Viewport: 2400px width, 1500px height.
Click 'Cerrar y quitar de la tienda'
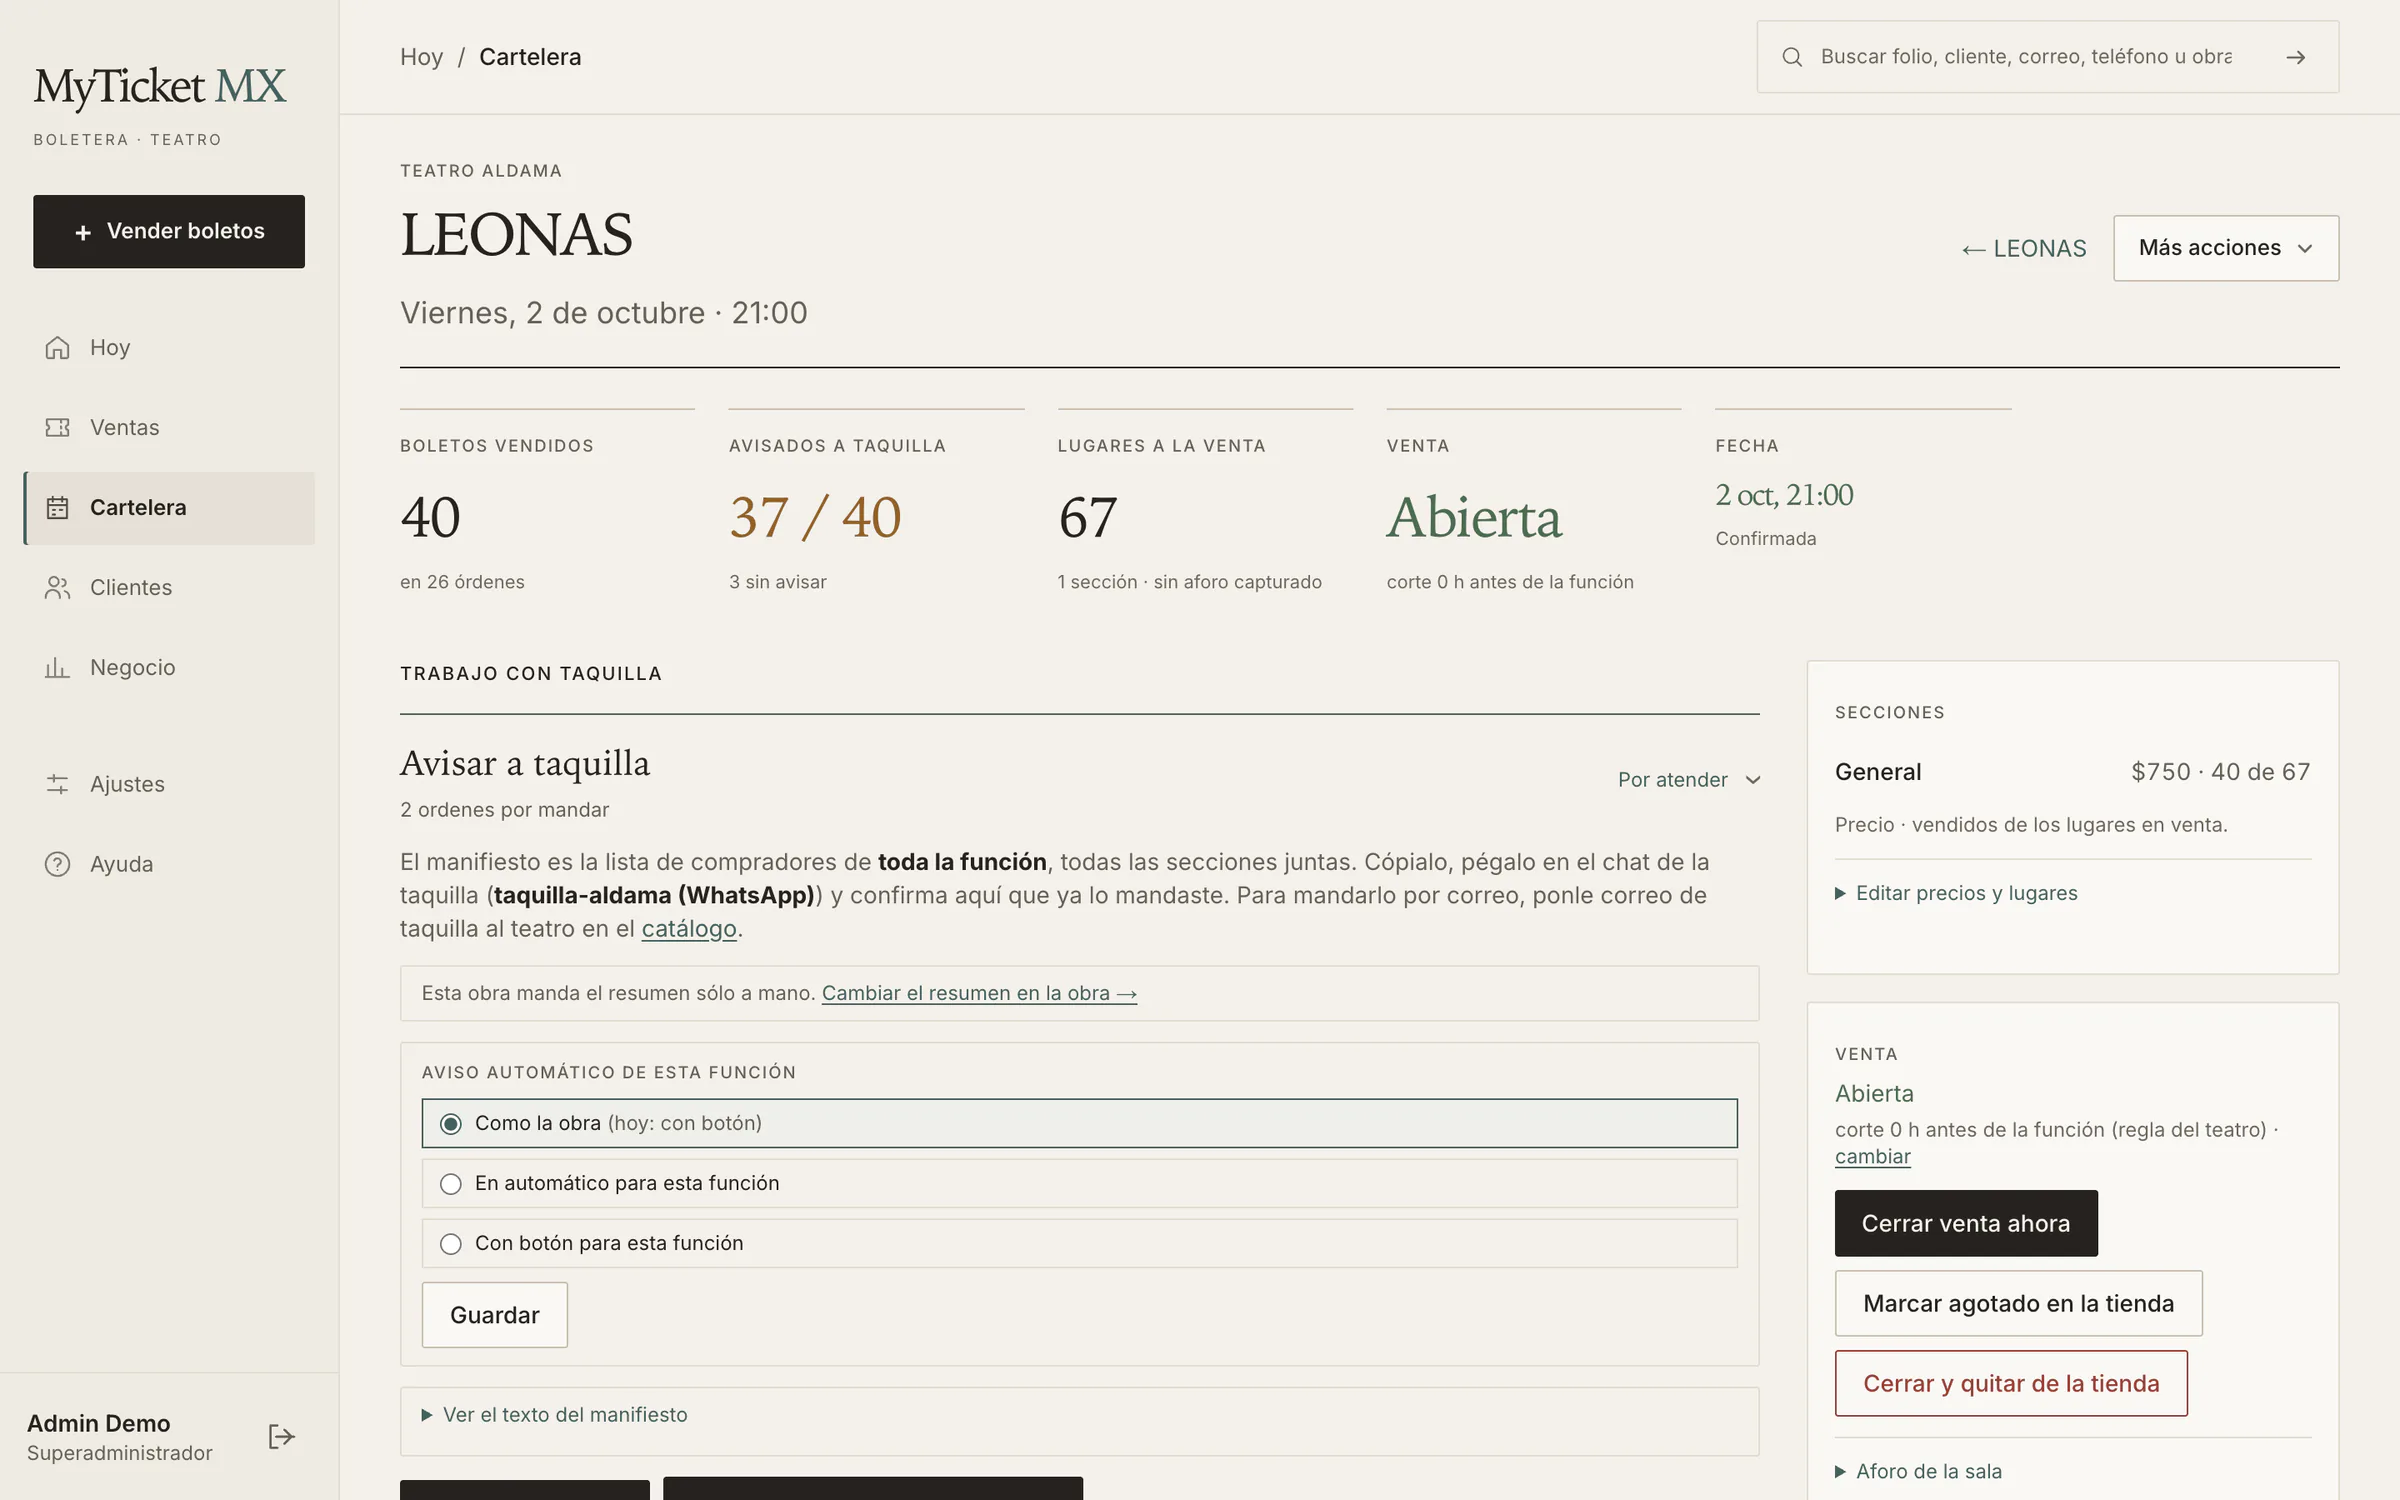(x=2011, y=1383)
